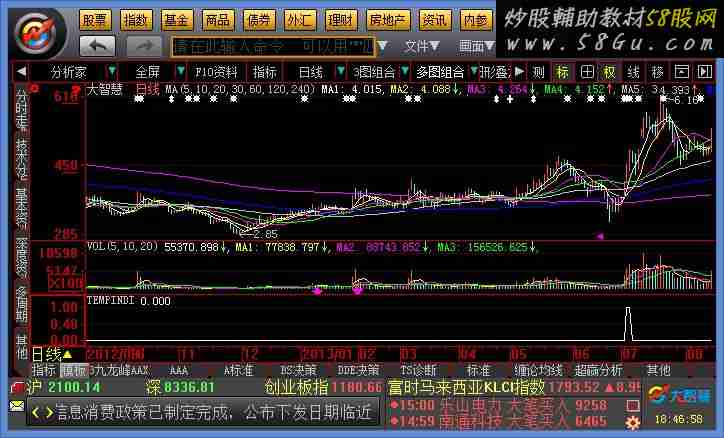Image resolution: width=724 pixels, height=438 pixels.
Task: Select the TS诊断 template tab
Action: (x=418, y=370)
